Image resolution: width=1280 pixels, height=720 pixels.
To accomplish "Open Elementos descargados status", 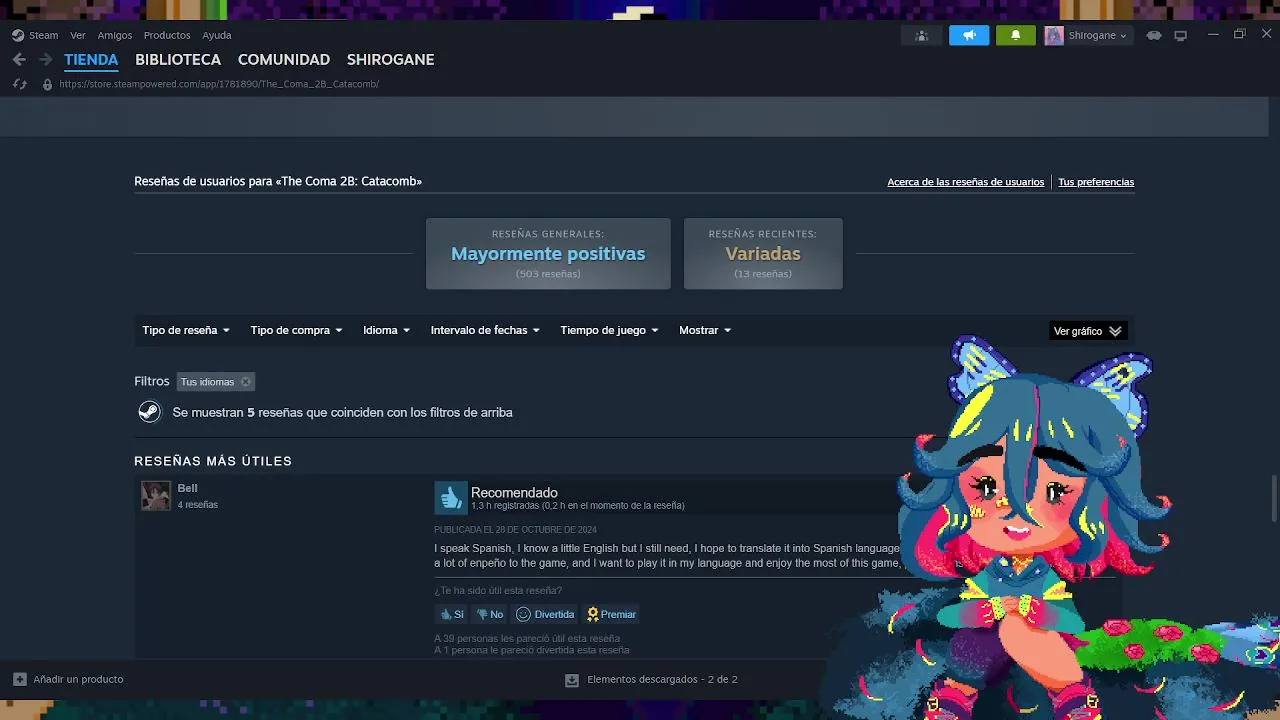I will pyautogui.click(x=662, y=680).
